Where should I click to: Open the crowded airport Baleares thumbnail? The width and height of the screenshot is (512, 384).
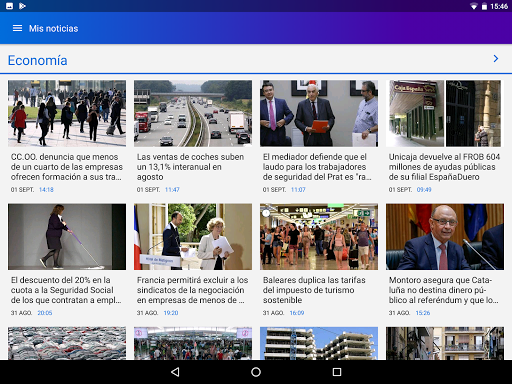pos(319,237)
